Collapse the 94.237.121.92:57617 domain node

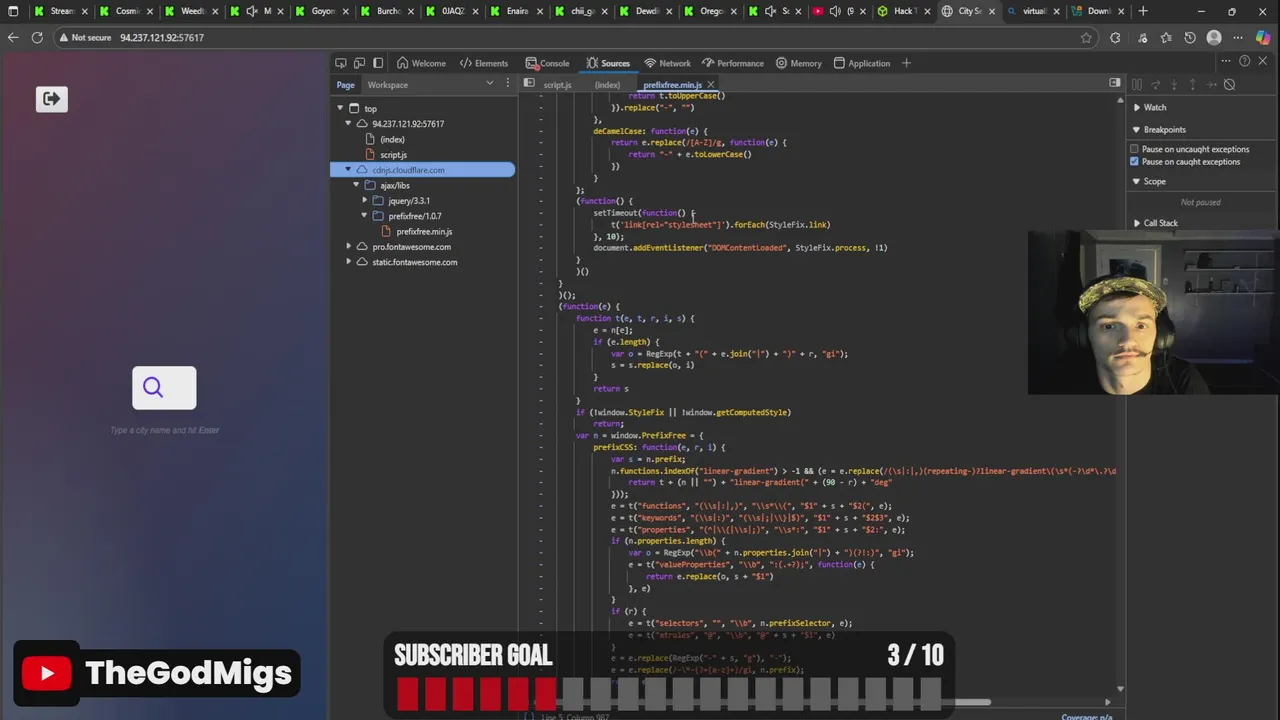pyautogui.click(x=348, y=124)
